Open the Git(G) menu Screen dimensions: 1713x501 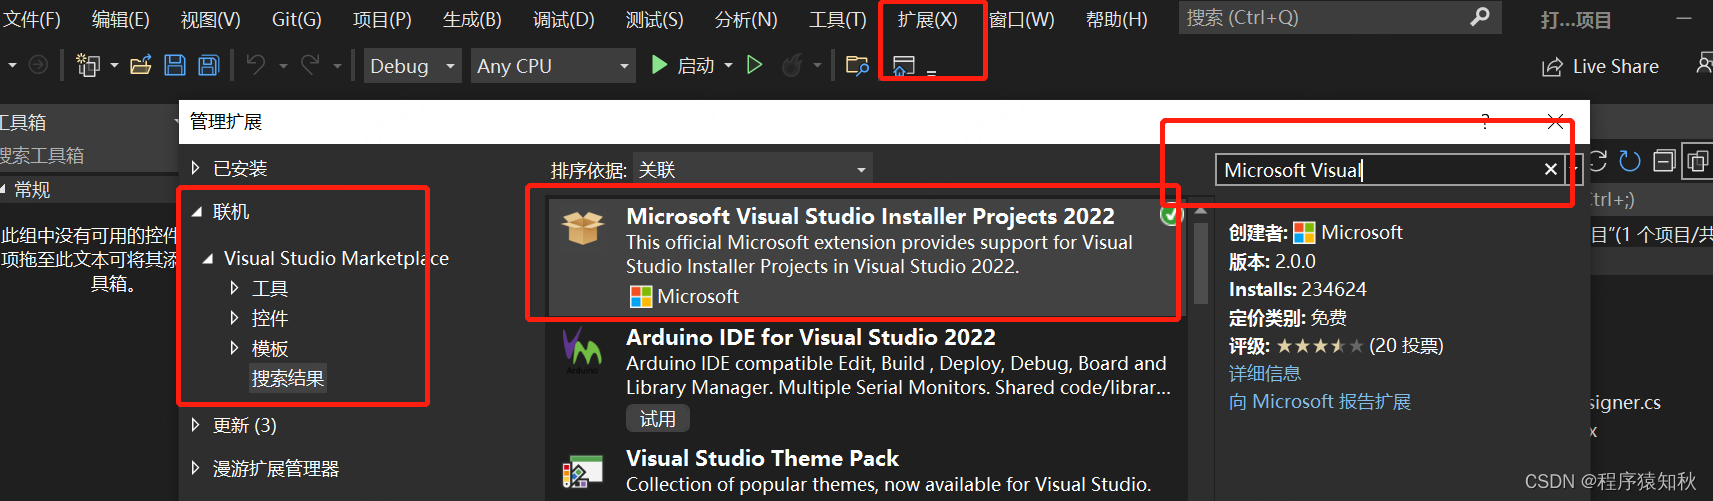coord(297,19)
